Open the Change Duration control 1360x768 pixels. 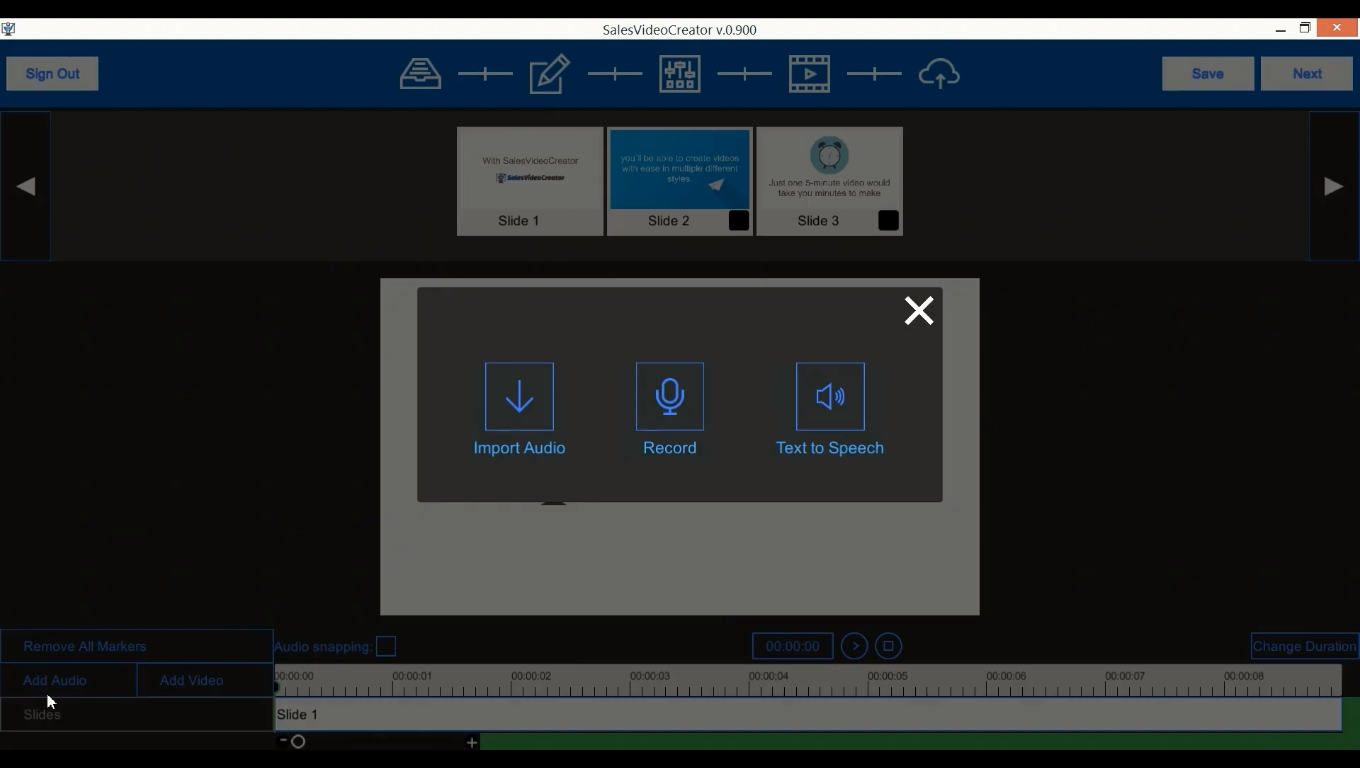pos(1305,646)
